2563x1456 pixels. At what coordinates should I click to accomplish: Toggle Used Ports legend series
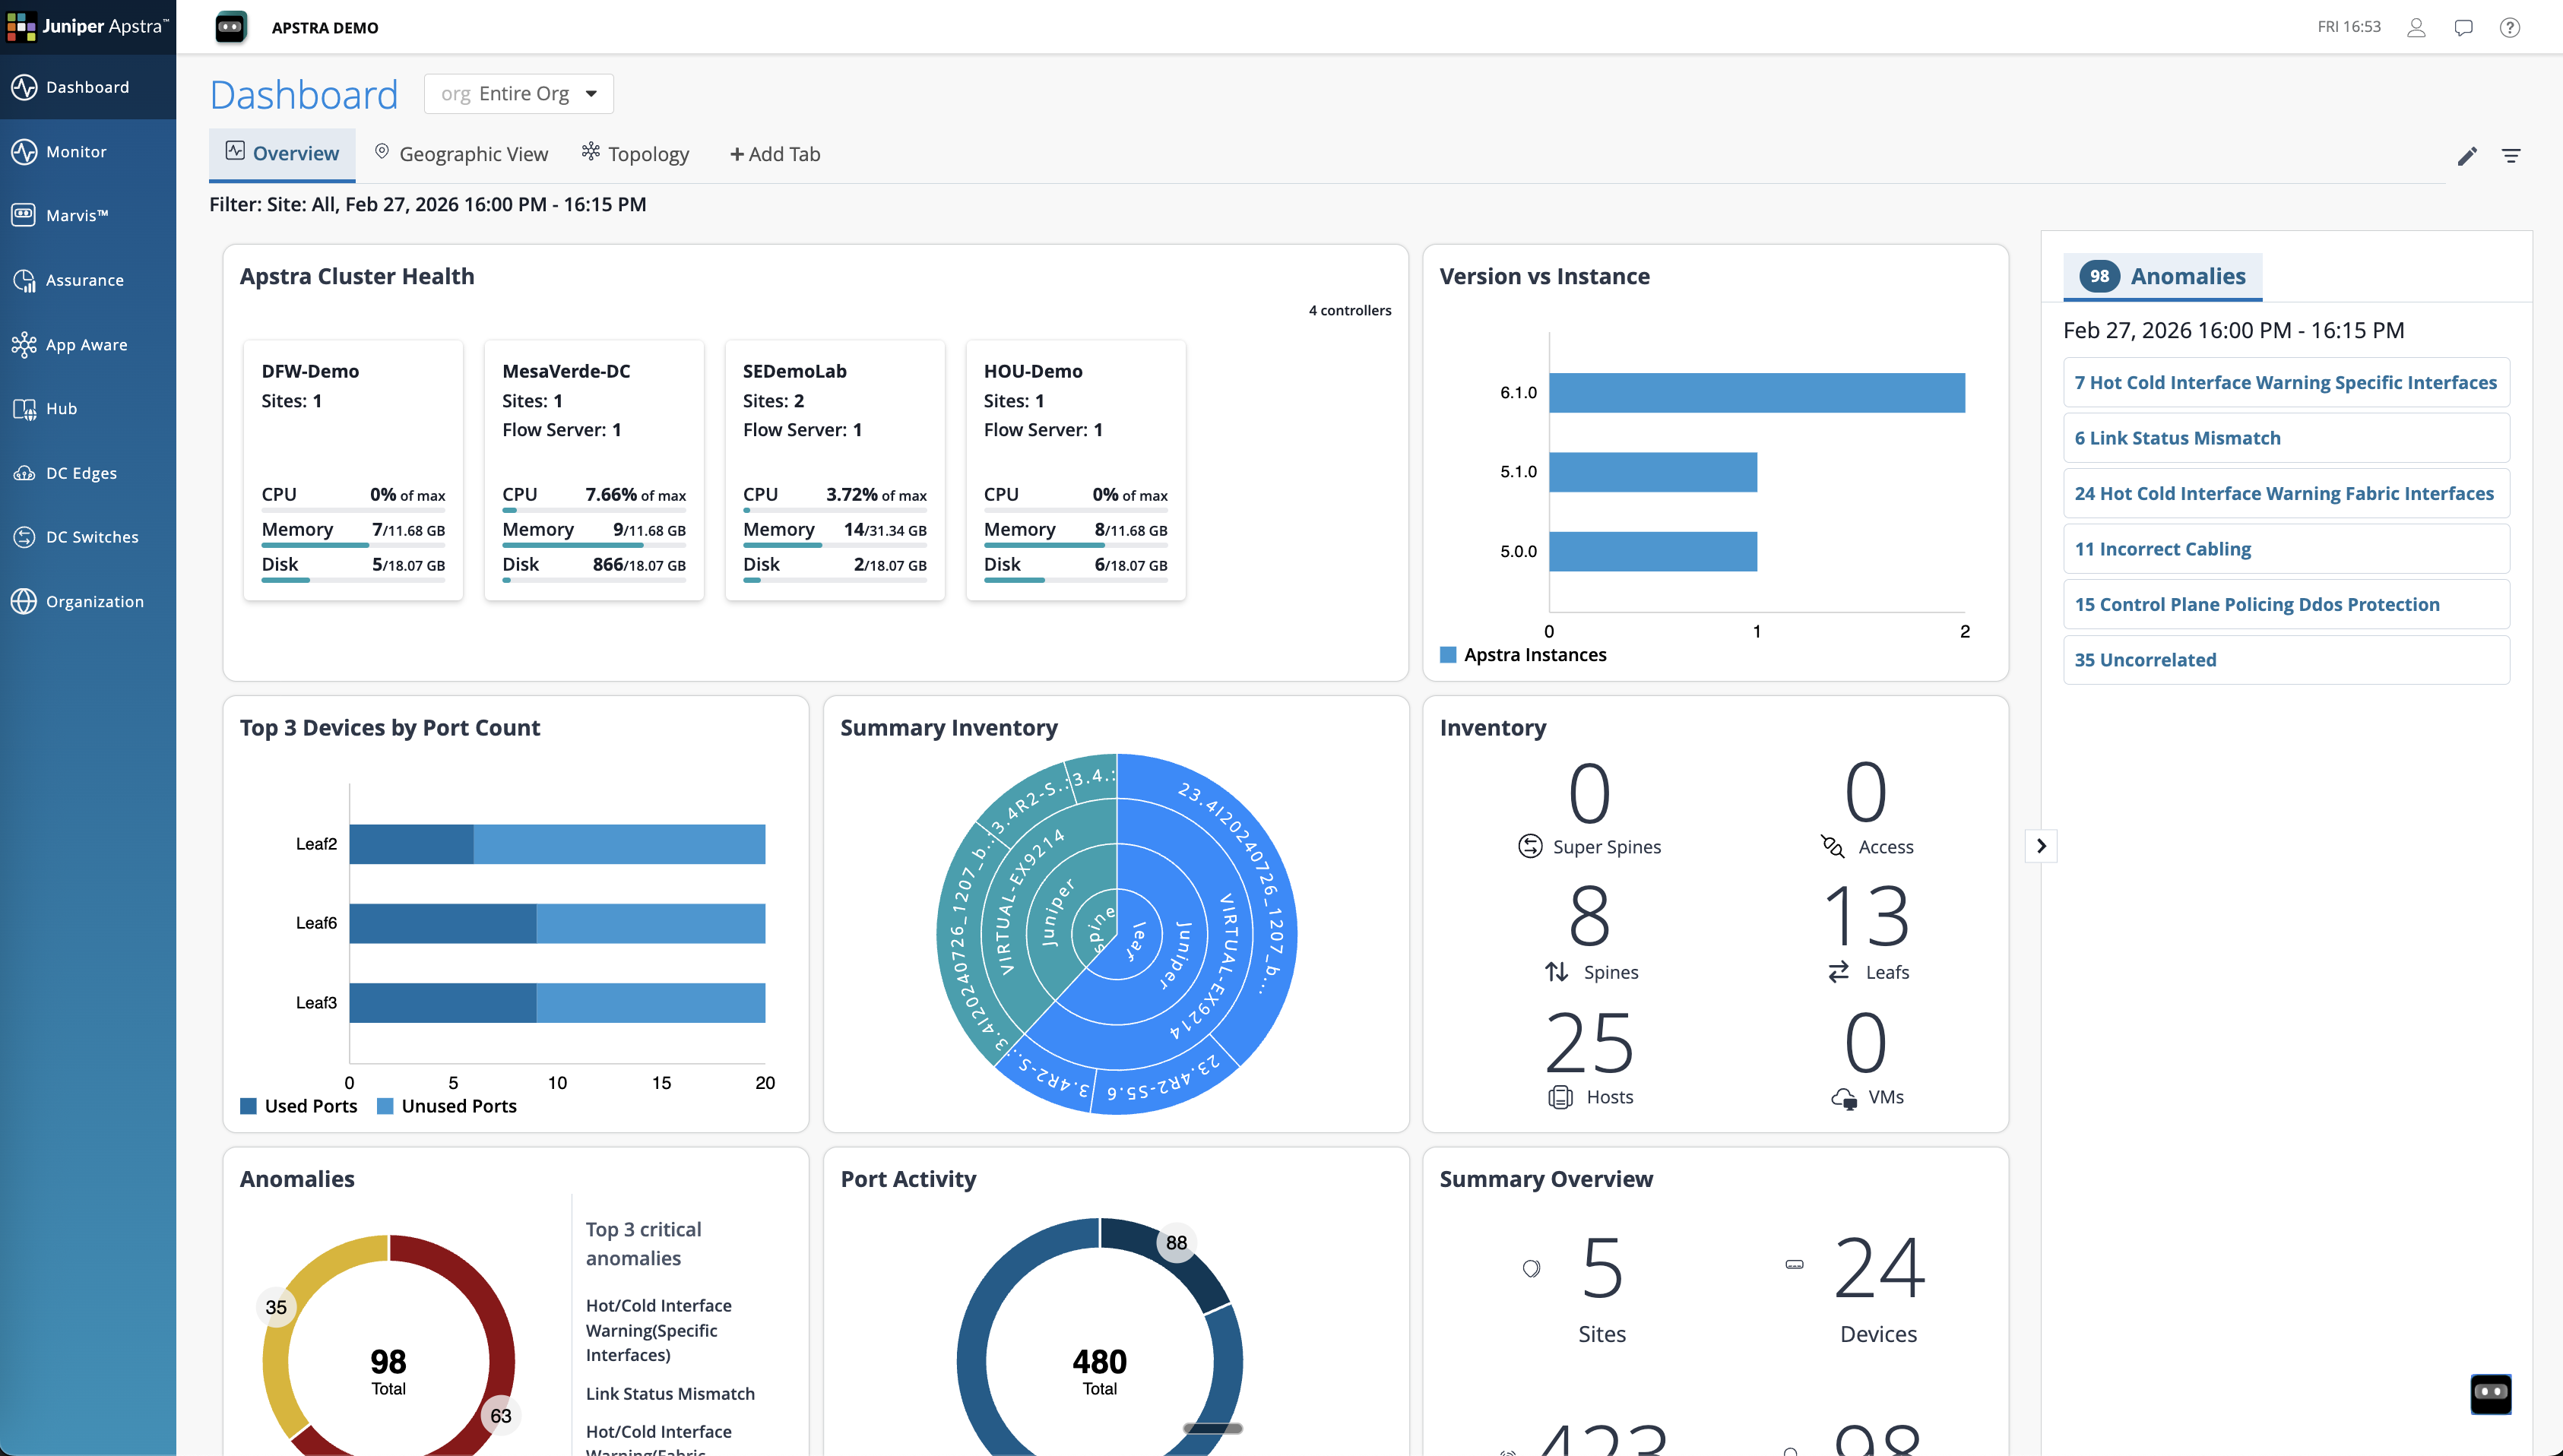click(299, 1106)
